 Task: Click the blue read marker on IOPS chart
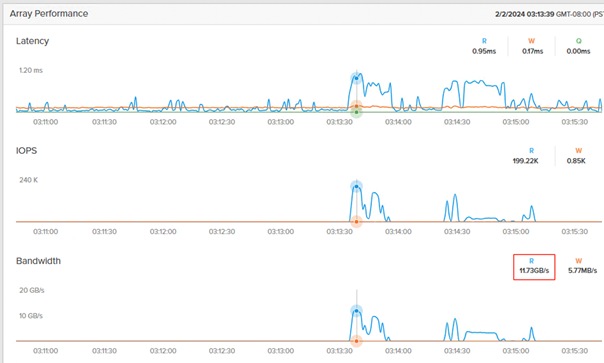pos(357,187)
